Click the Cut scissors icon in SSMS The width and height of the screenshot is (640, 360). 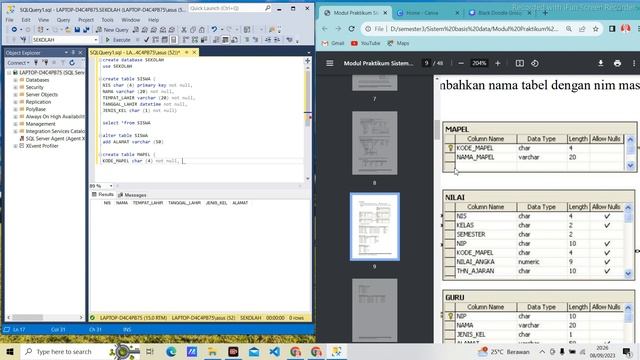pyautogui.click(x=184, y=30)
